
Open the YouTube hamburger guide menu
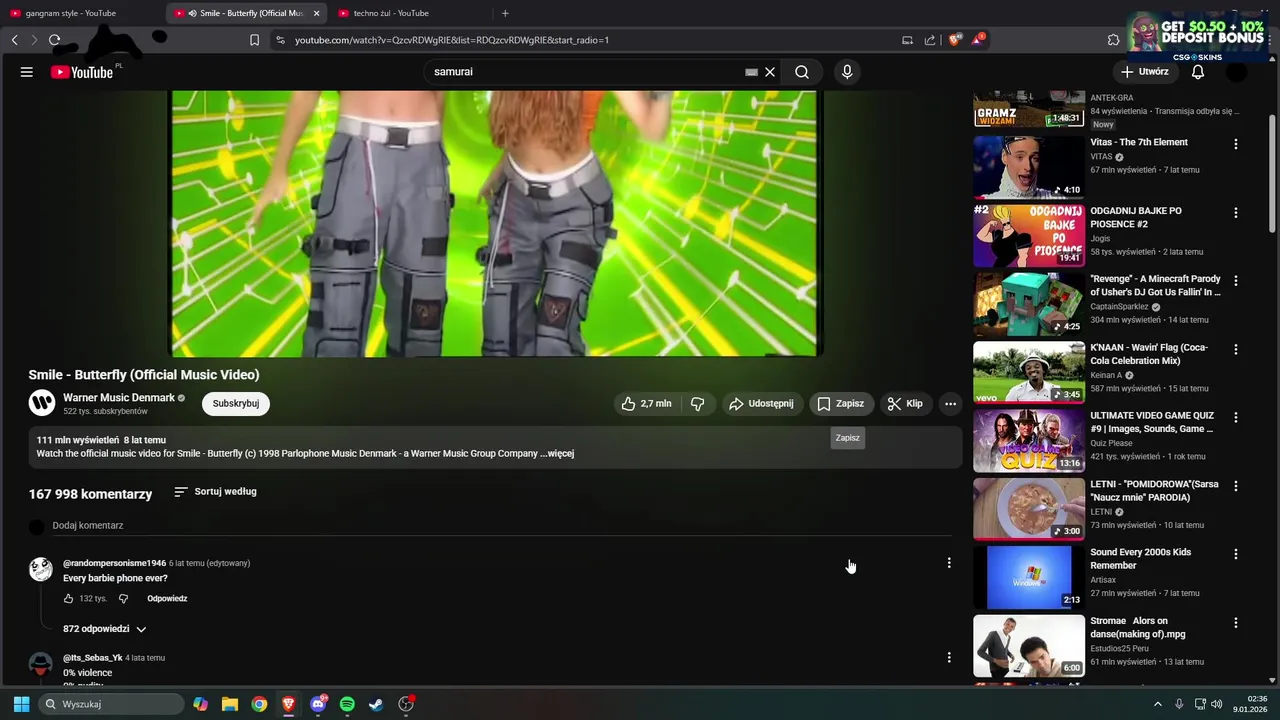click(x=27, y=72)
